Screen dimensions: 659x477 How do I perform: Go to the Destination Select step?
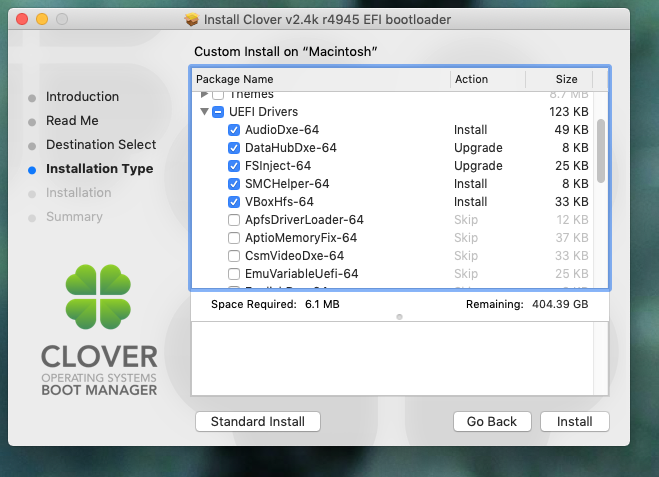click(101, 145)
